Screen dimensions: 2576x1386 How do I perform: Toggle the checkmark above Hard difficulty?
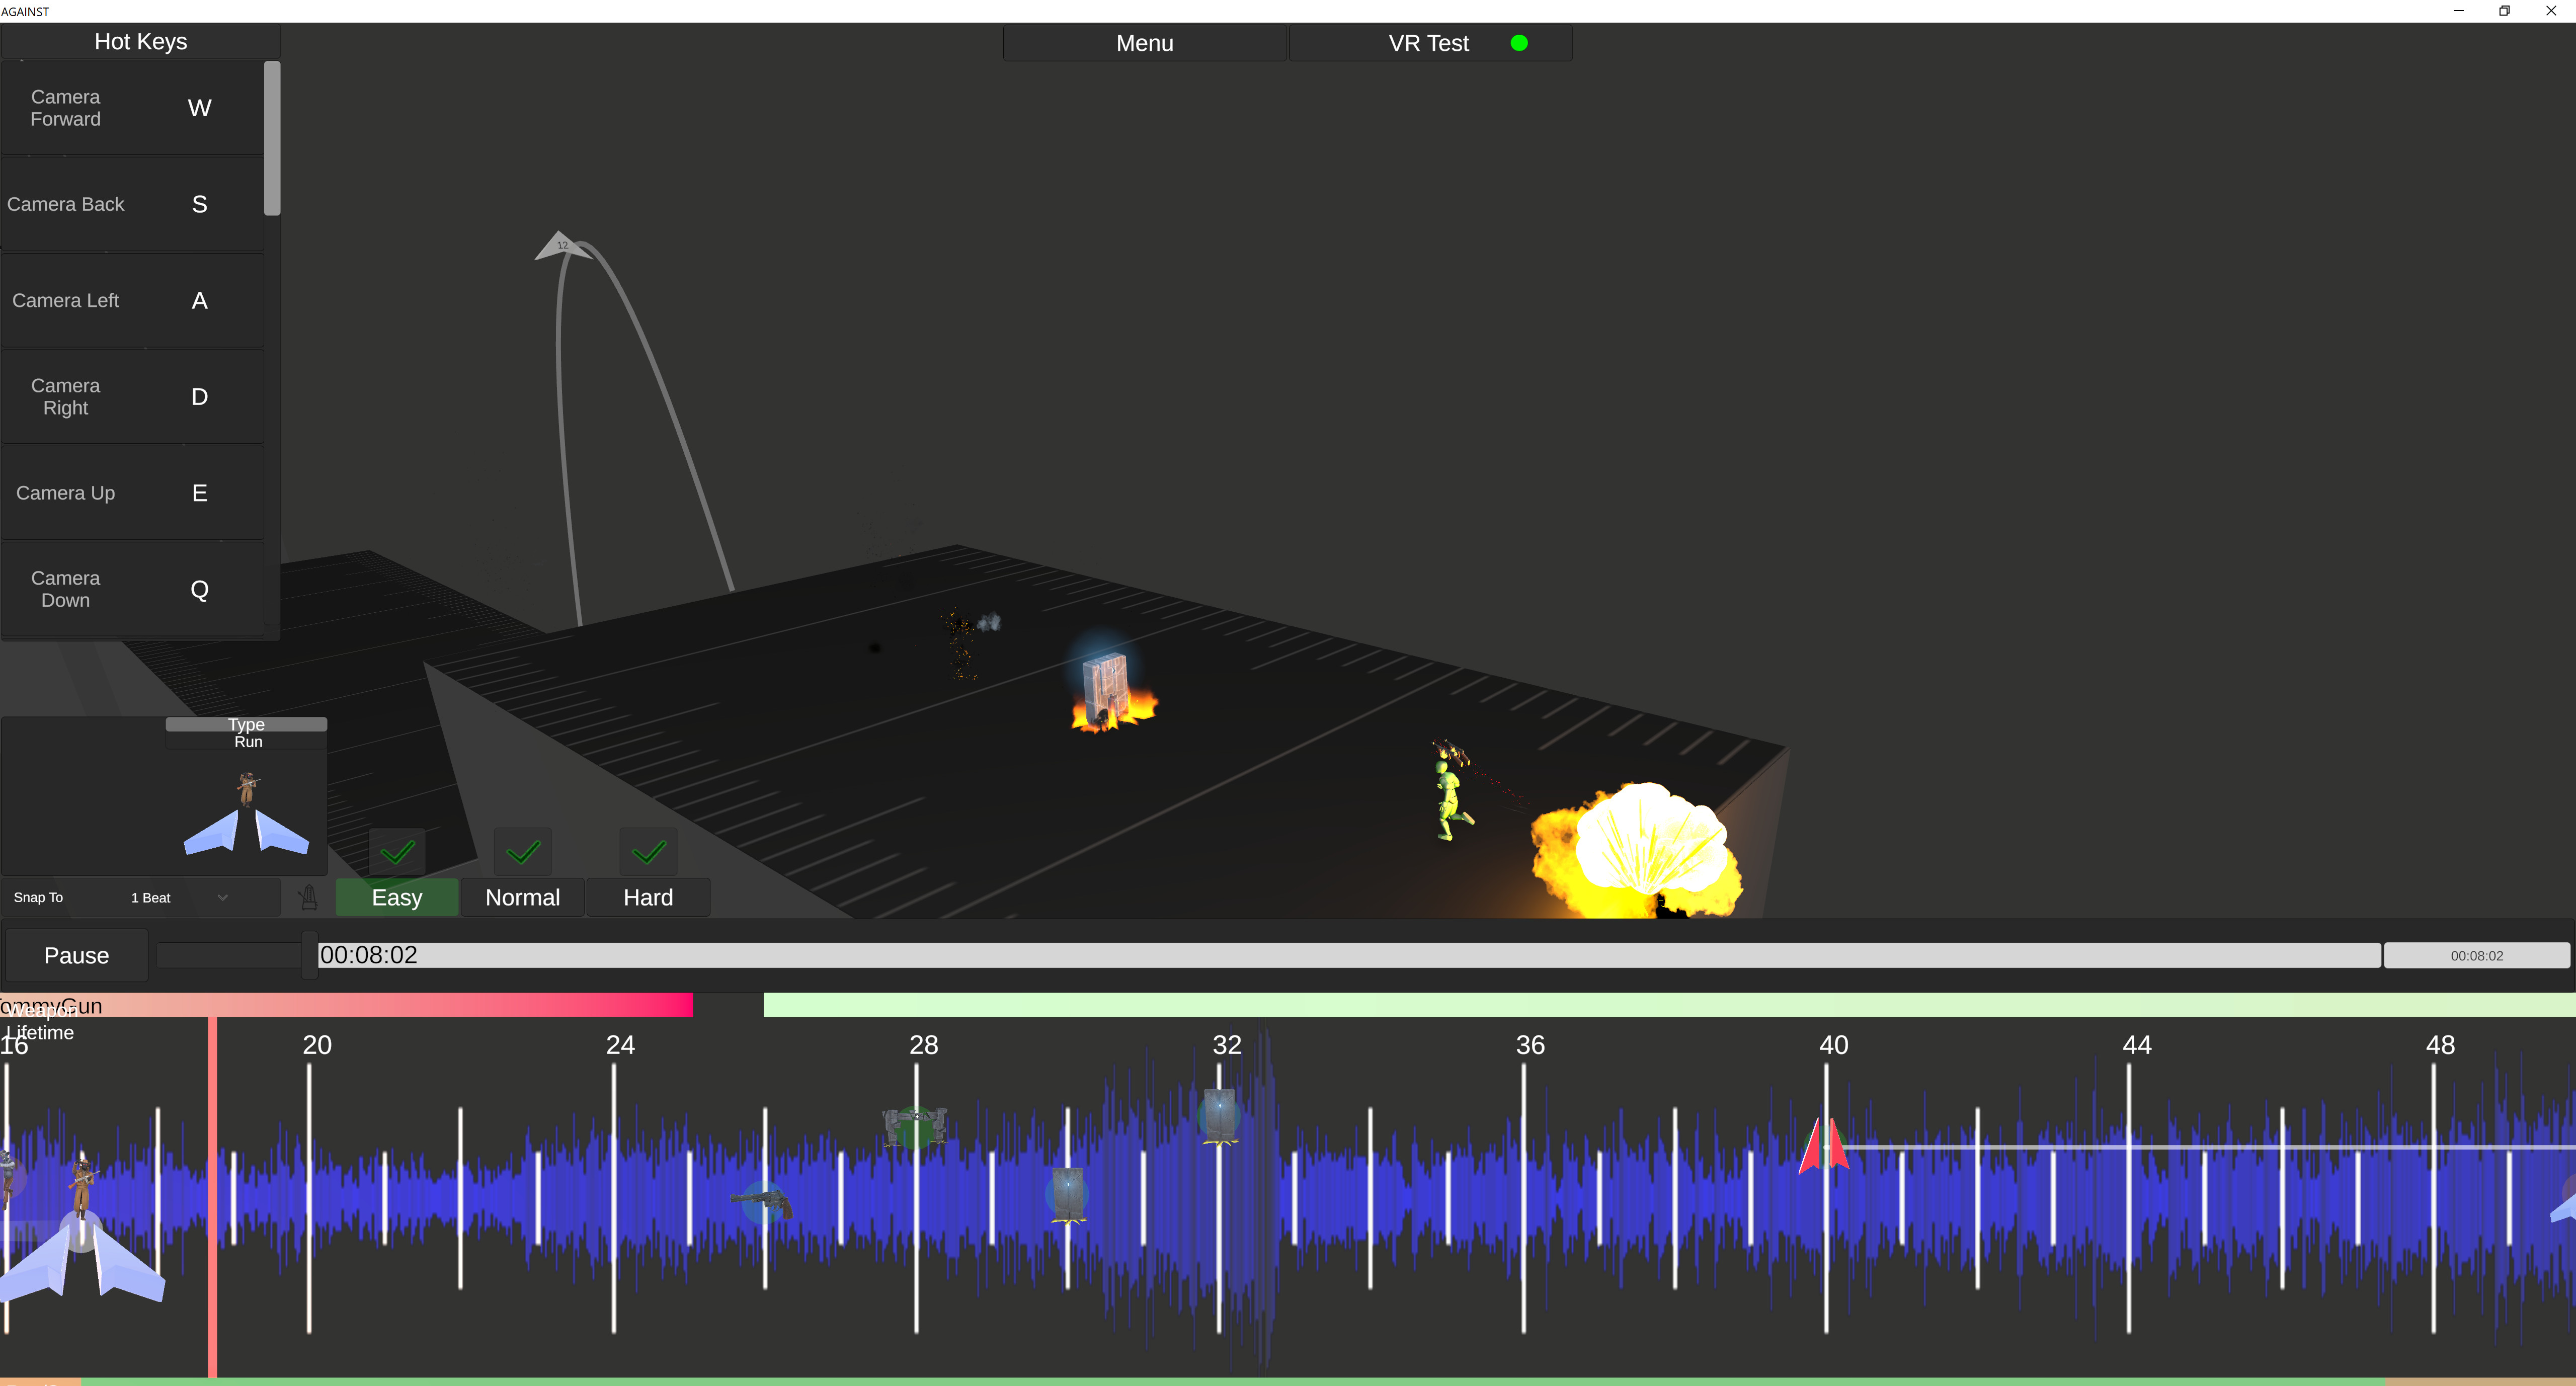pyautogui.click(x=648, y=851)
